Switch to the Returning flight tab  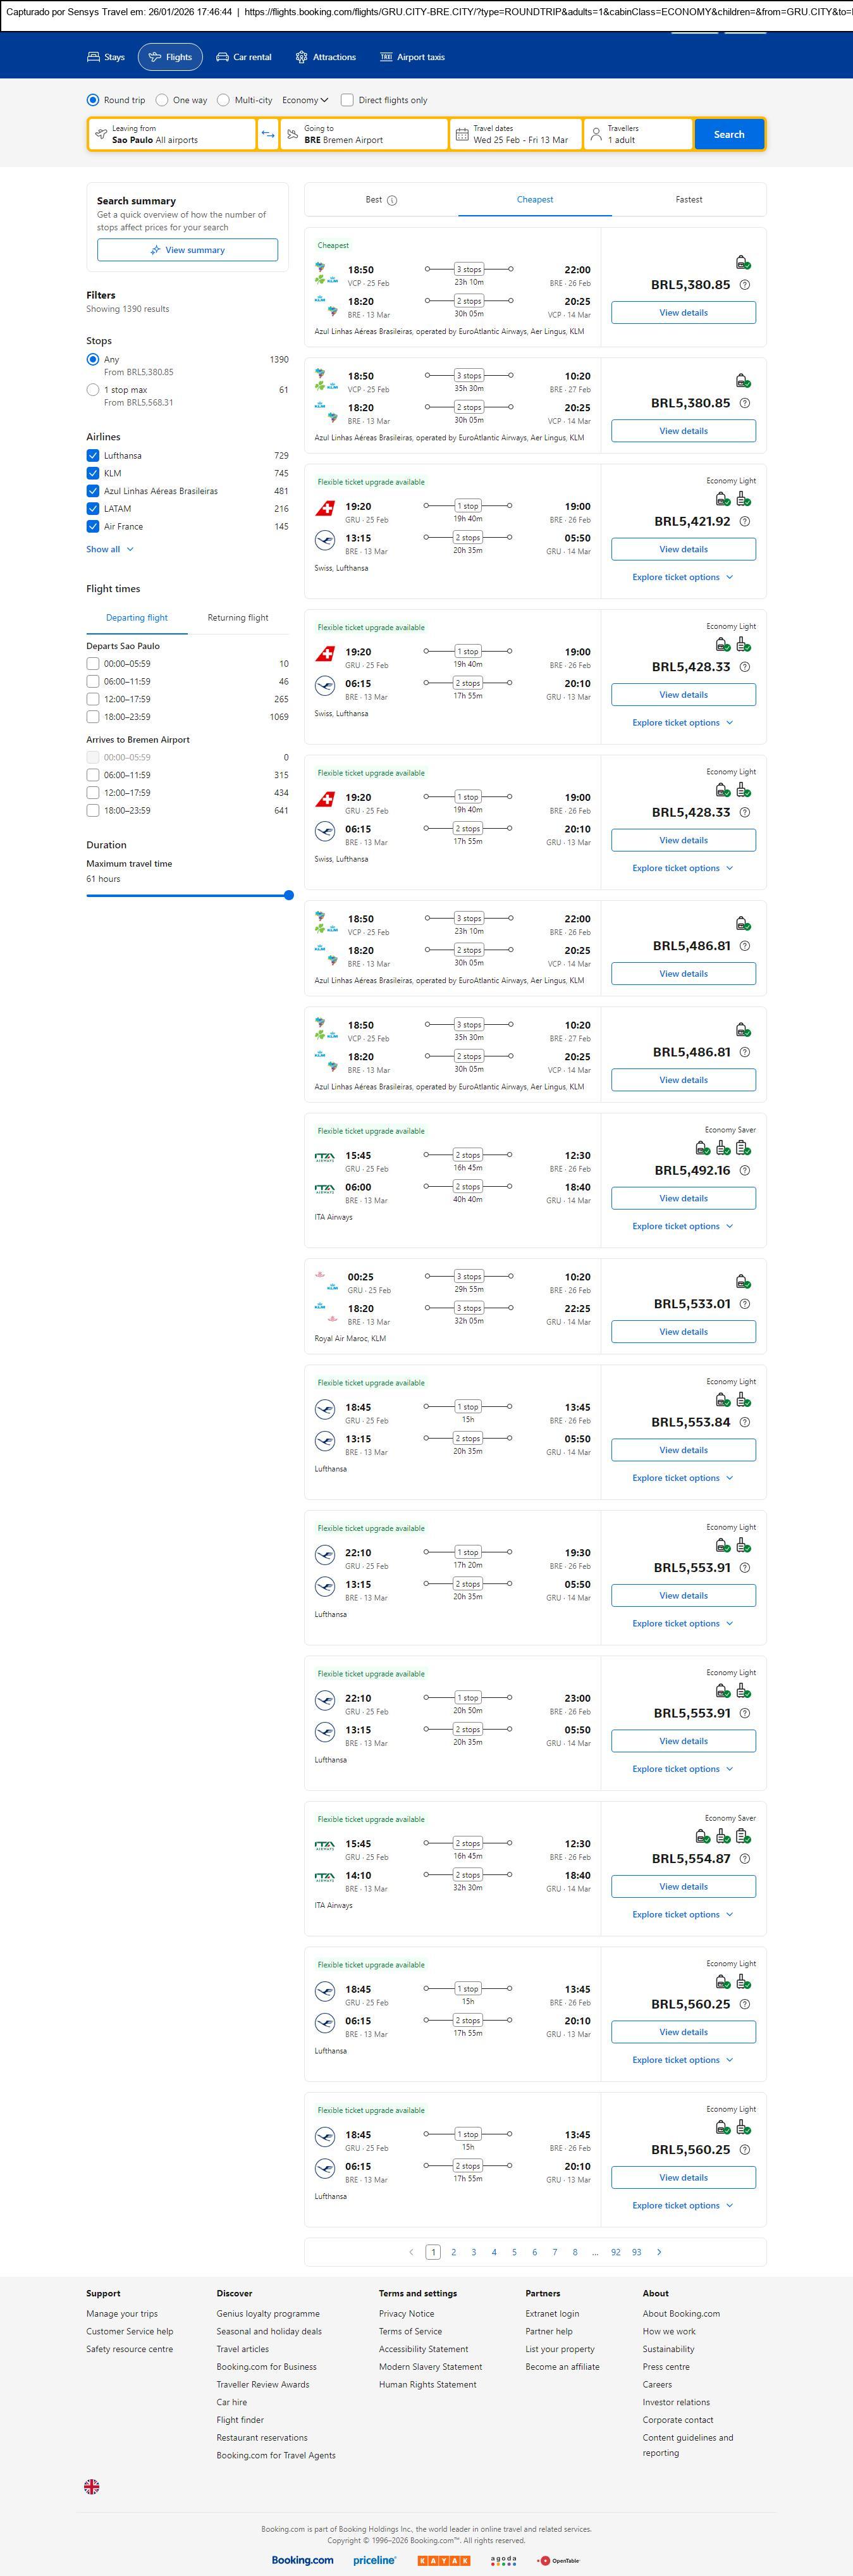pyautogui.click(x=237, y=618)
